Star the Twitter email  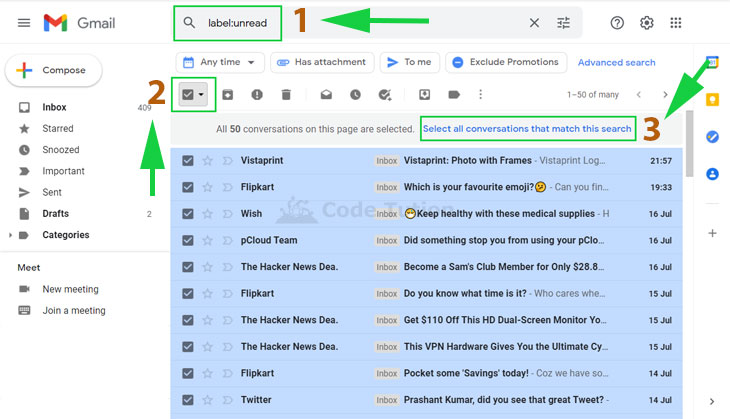208,400
